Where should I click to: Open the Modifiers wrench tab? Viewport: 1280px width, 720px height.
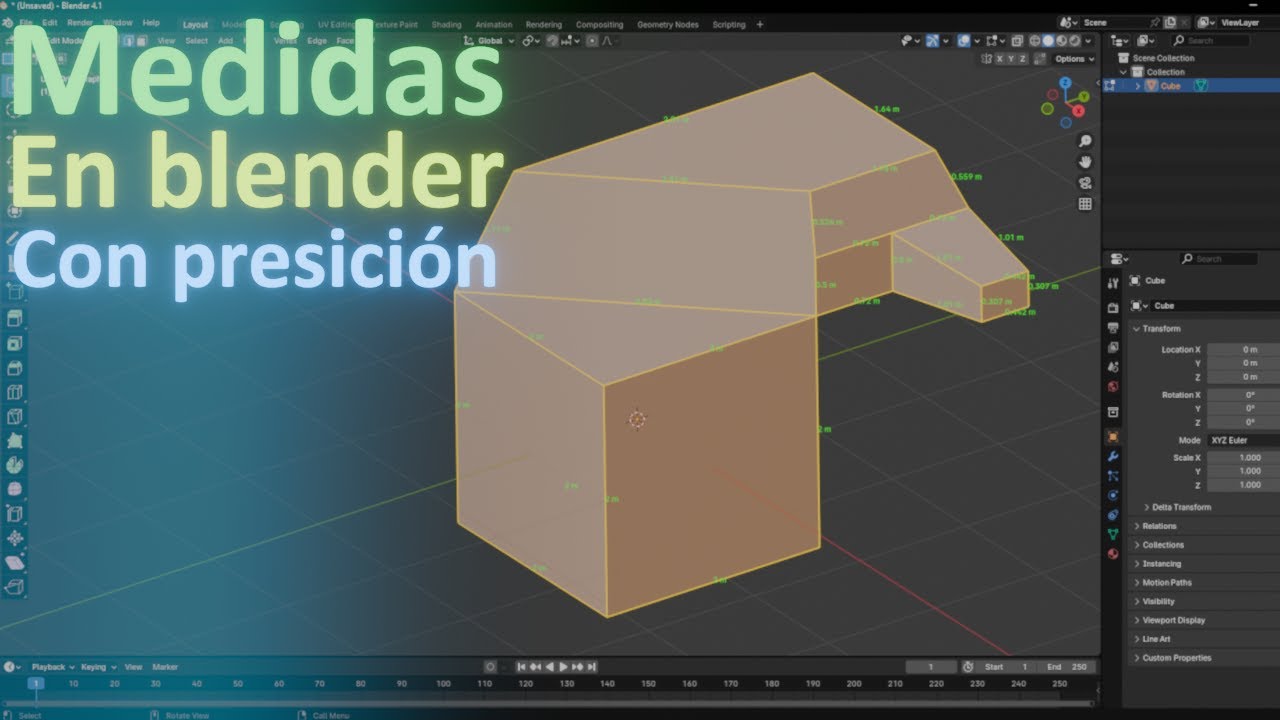click(x=1113, y=456)
